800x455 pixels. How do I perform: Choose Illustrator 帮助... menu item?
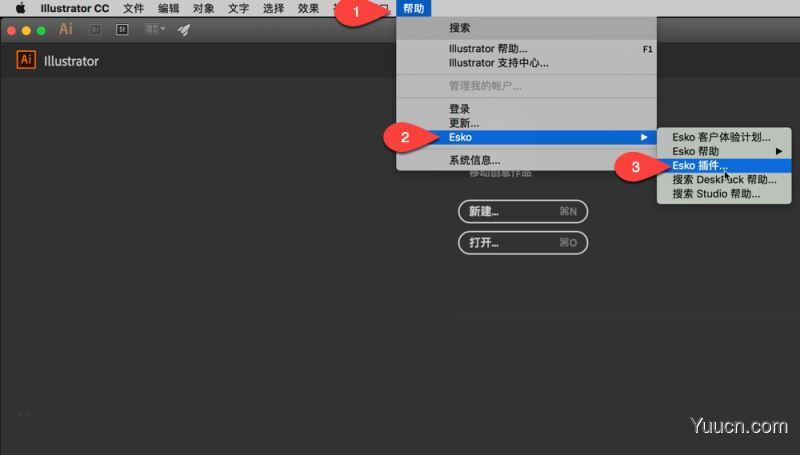tap(526, 49)
